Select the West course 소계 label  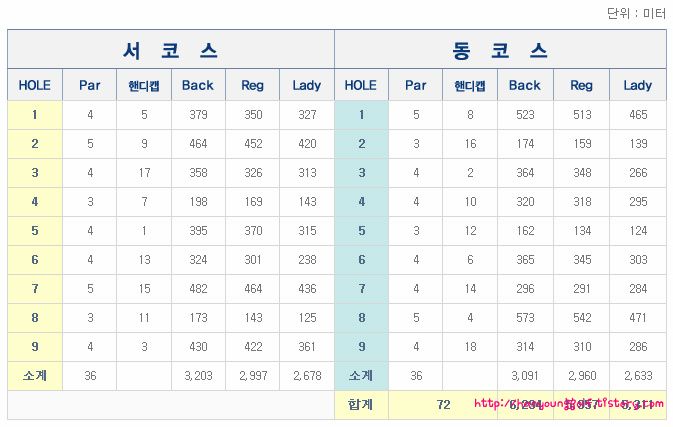pos(35,376)
